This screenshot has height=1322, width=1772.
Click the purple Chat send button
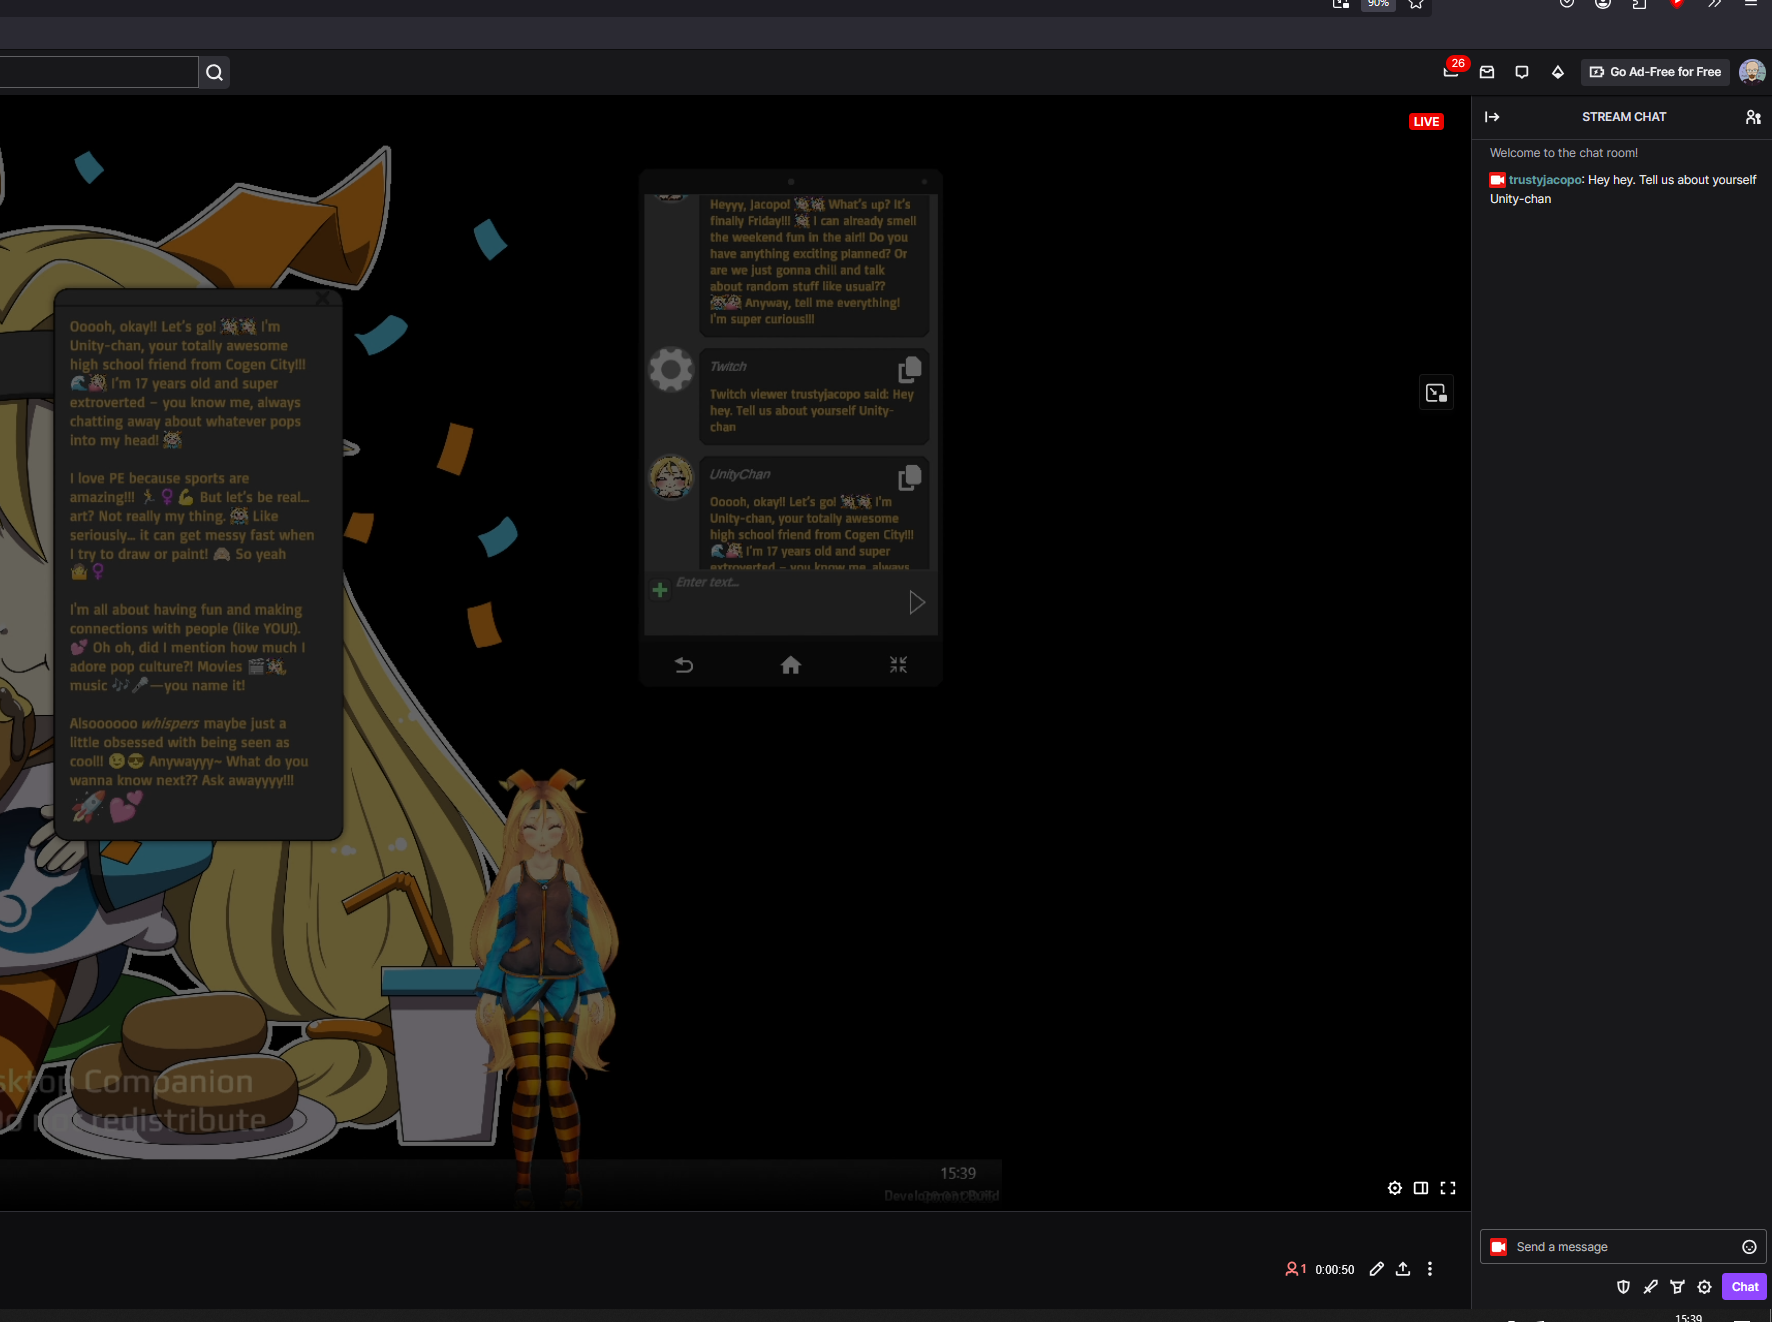pos(1744,1287)
